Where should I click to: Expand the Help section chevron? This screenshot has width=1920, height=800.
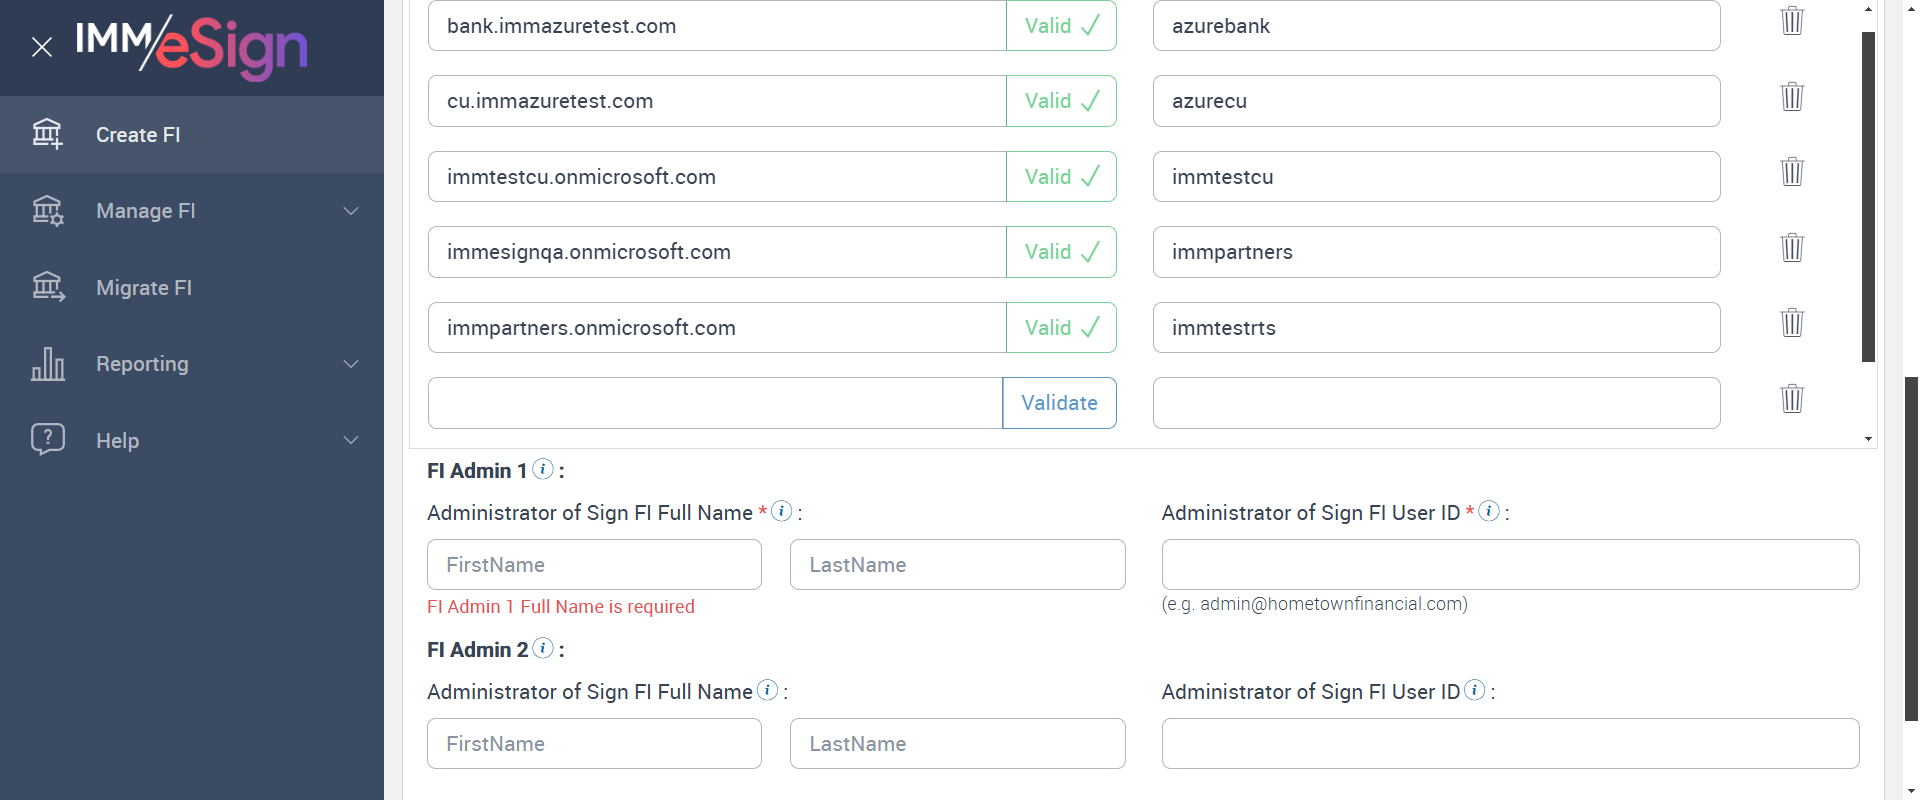pos(350,440)
